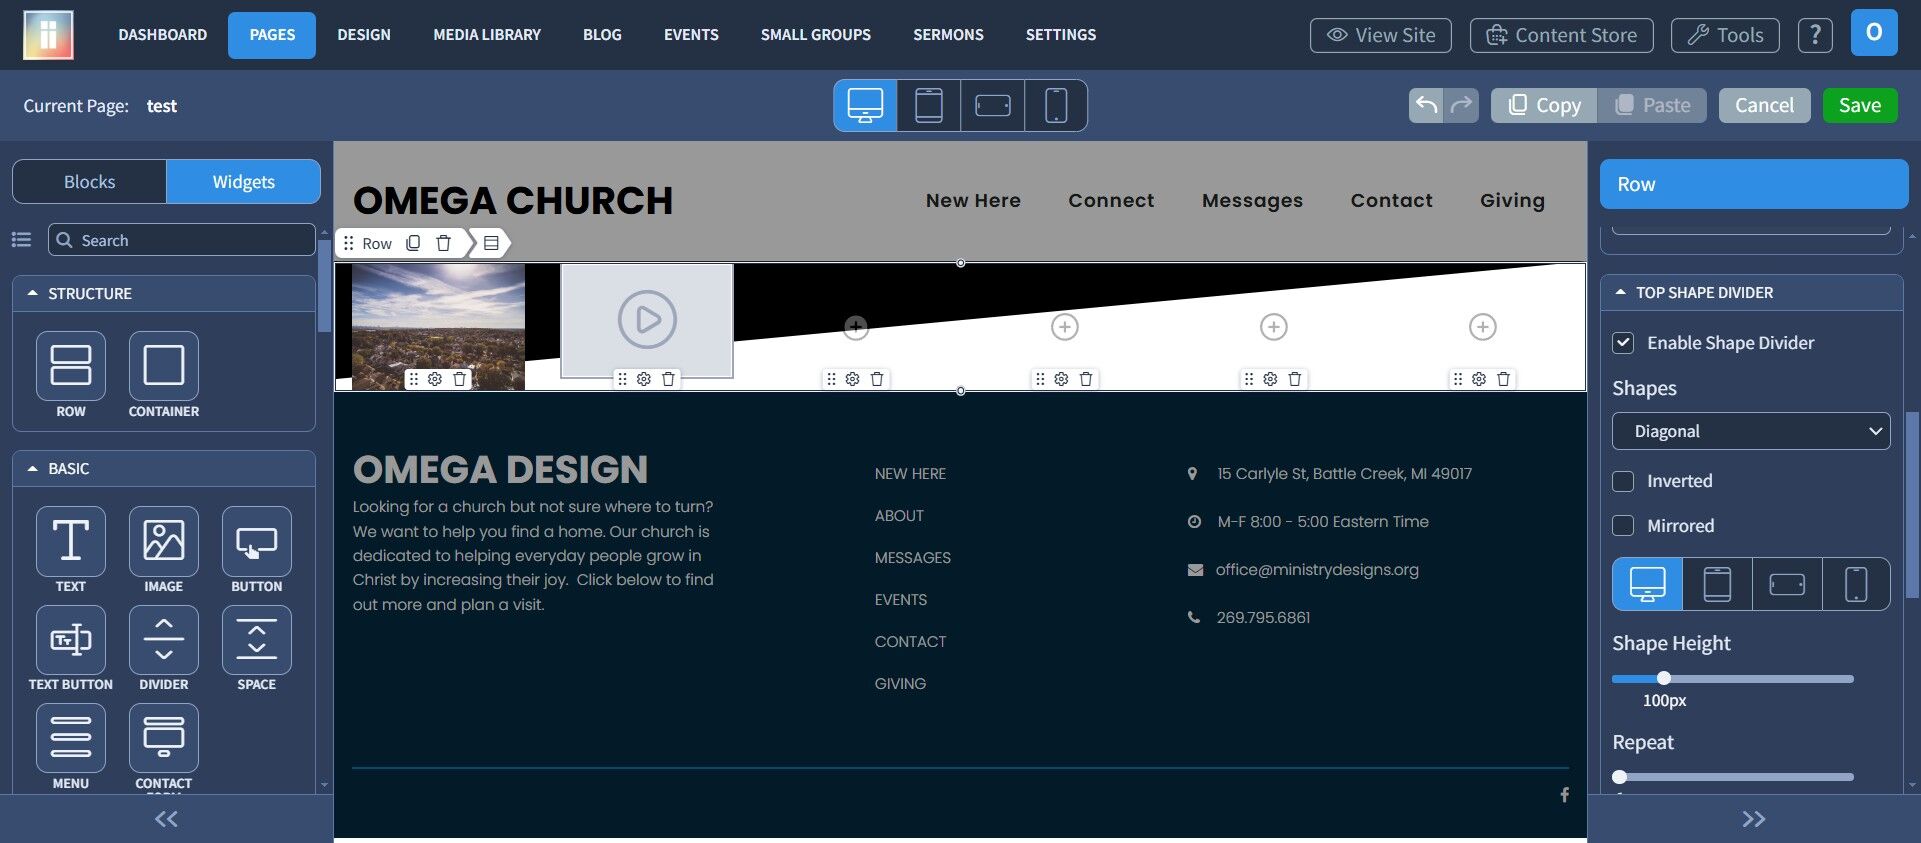Go to the Blog menu
This screenshot has height=843, width=1921.
tap(602, 35)
